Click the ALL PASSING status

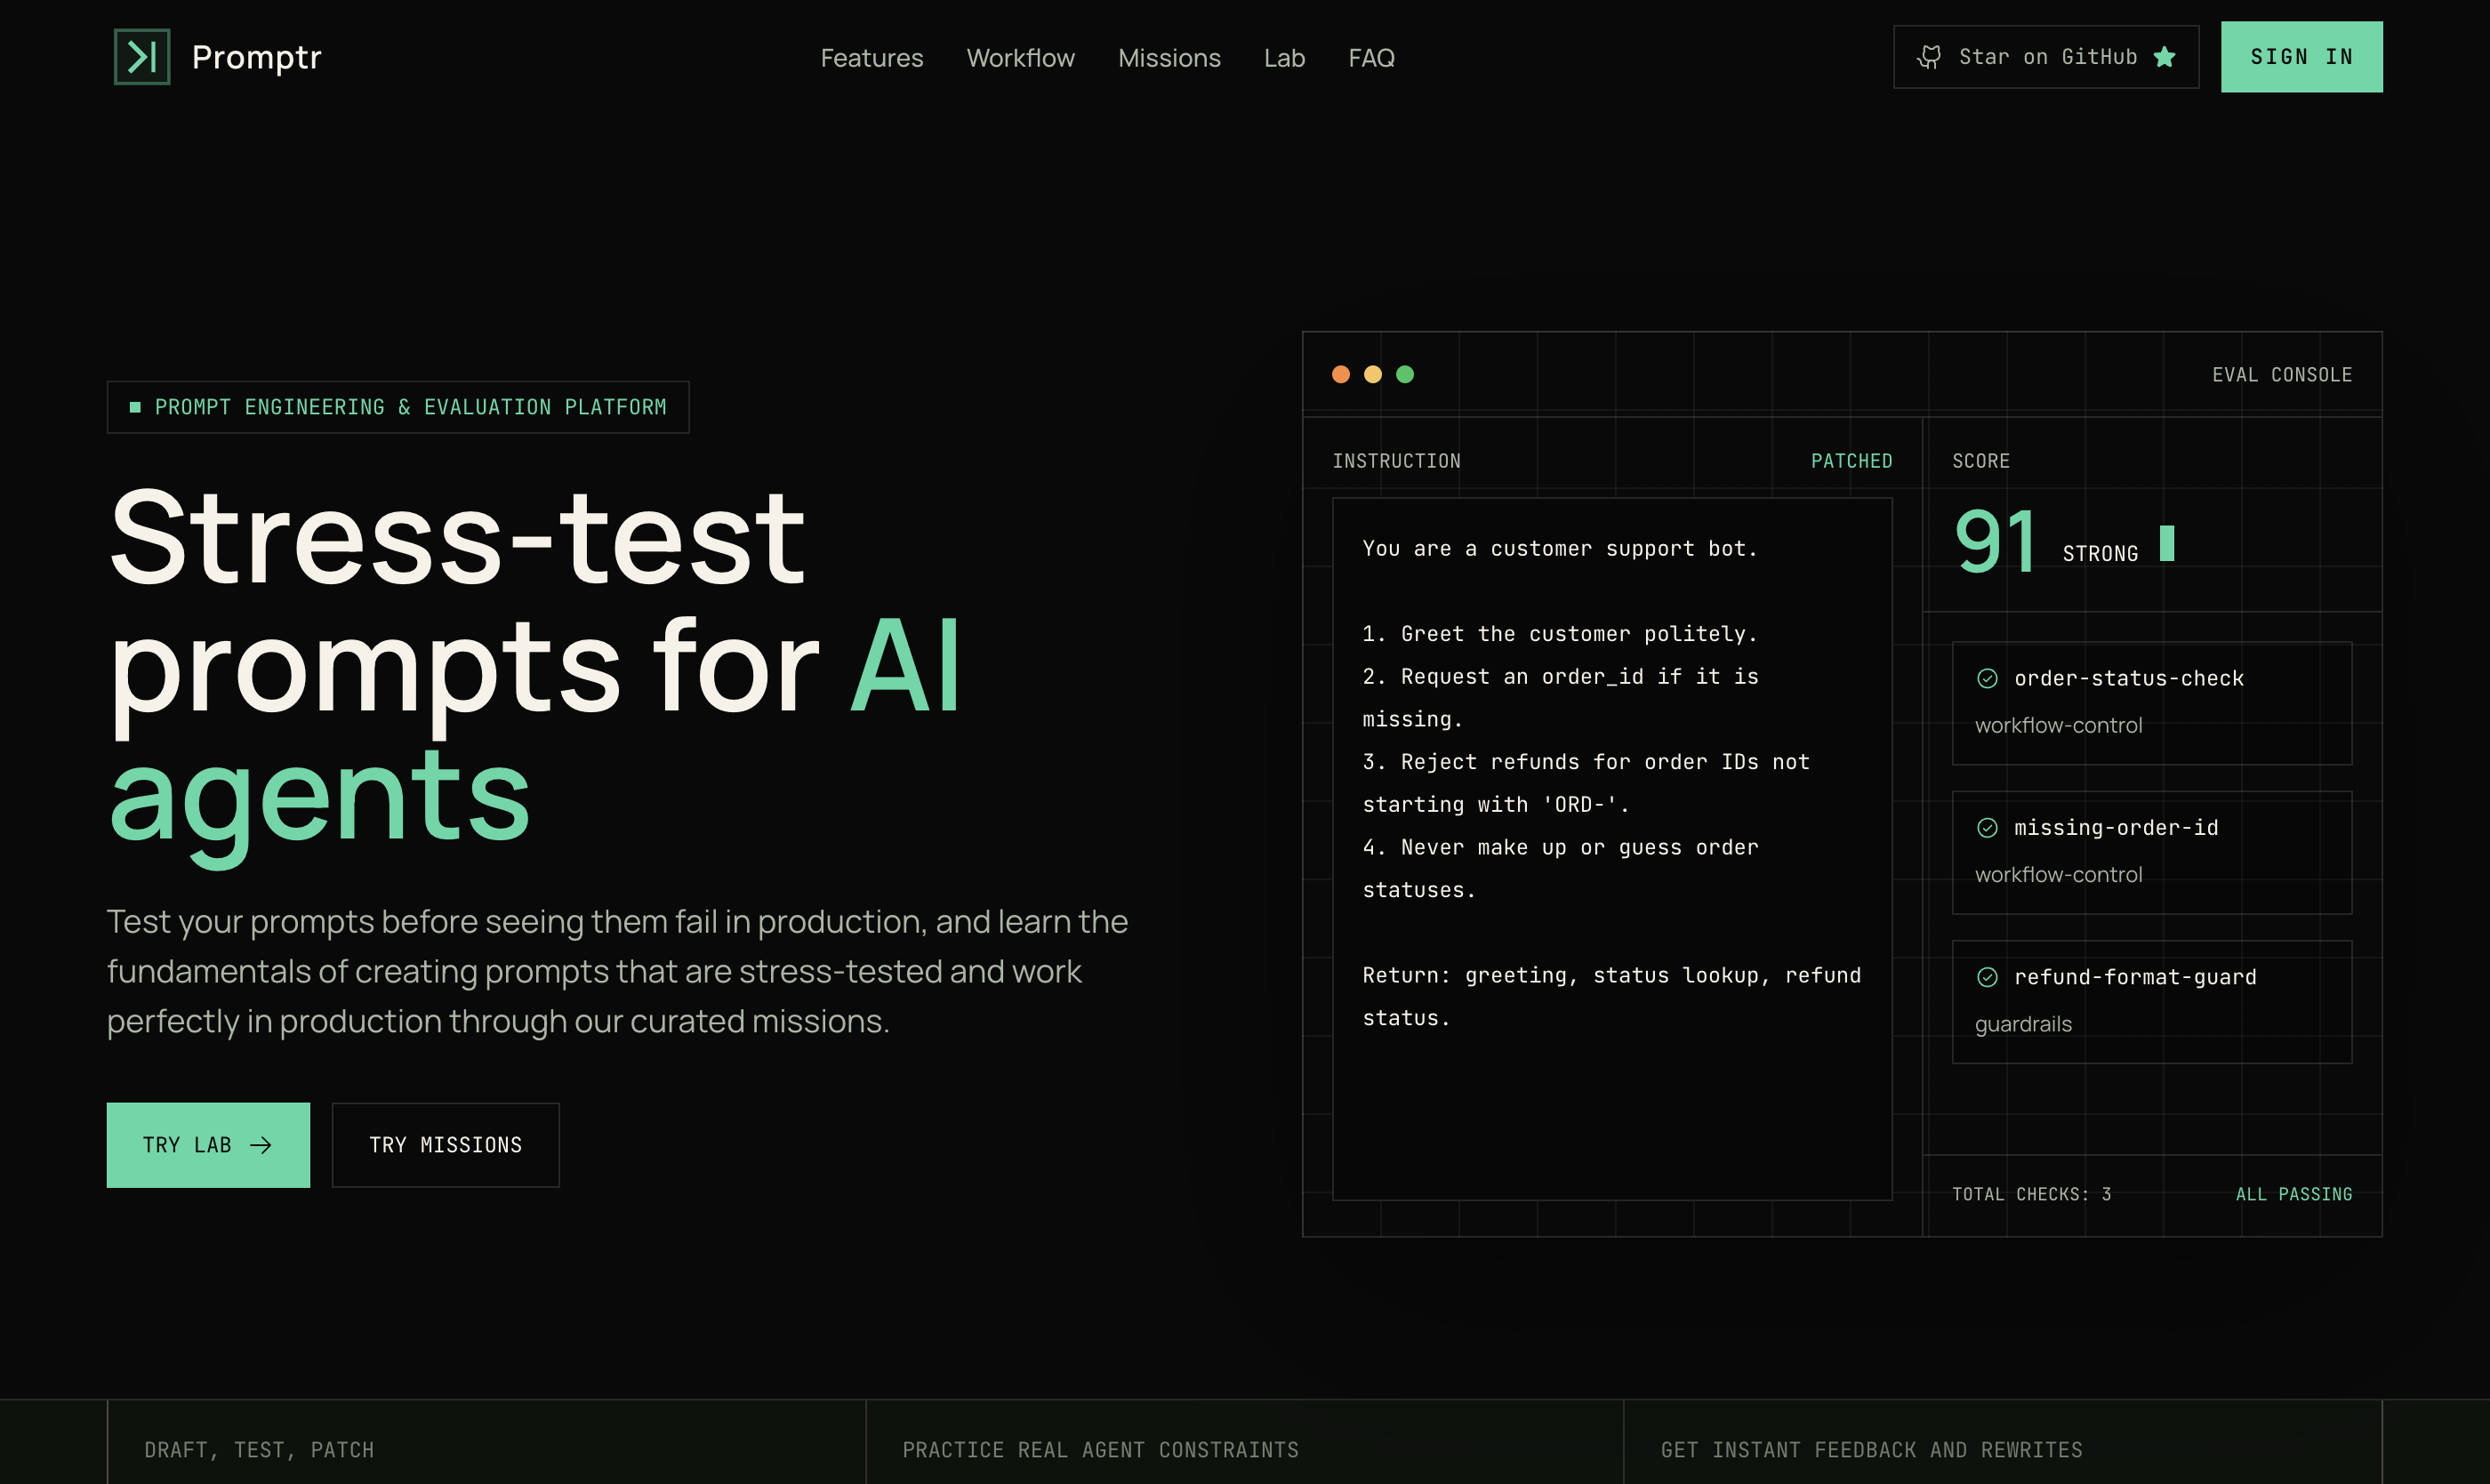pos(2294,1194)
